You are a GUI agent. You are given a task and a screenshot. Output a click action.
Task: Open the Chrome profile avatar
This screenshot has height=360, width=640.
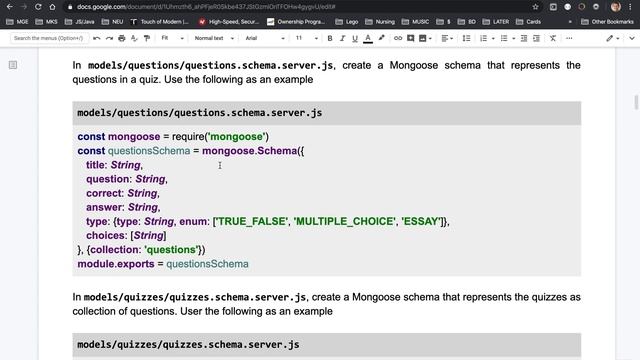coord(616,7)
